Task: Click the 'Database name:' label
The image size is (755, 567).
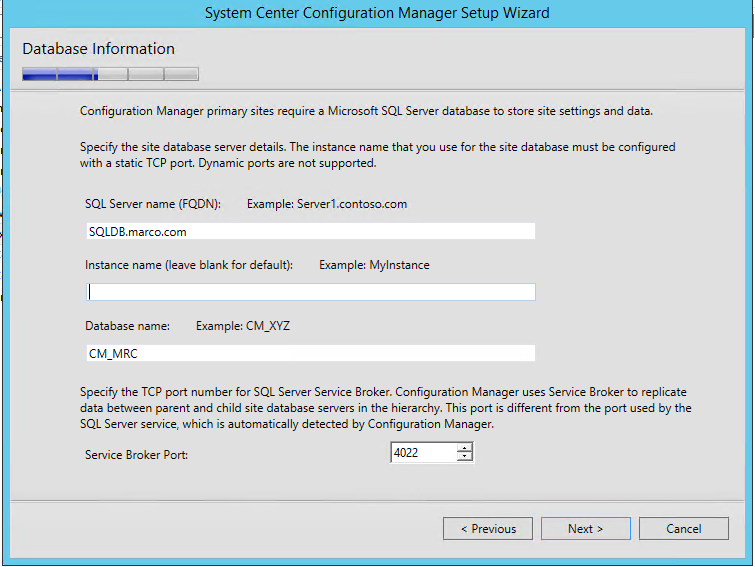Action: (x=127, y=326)
